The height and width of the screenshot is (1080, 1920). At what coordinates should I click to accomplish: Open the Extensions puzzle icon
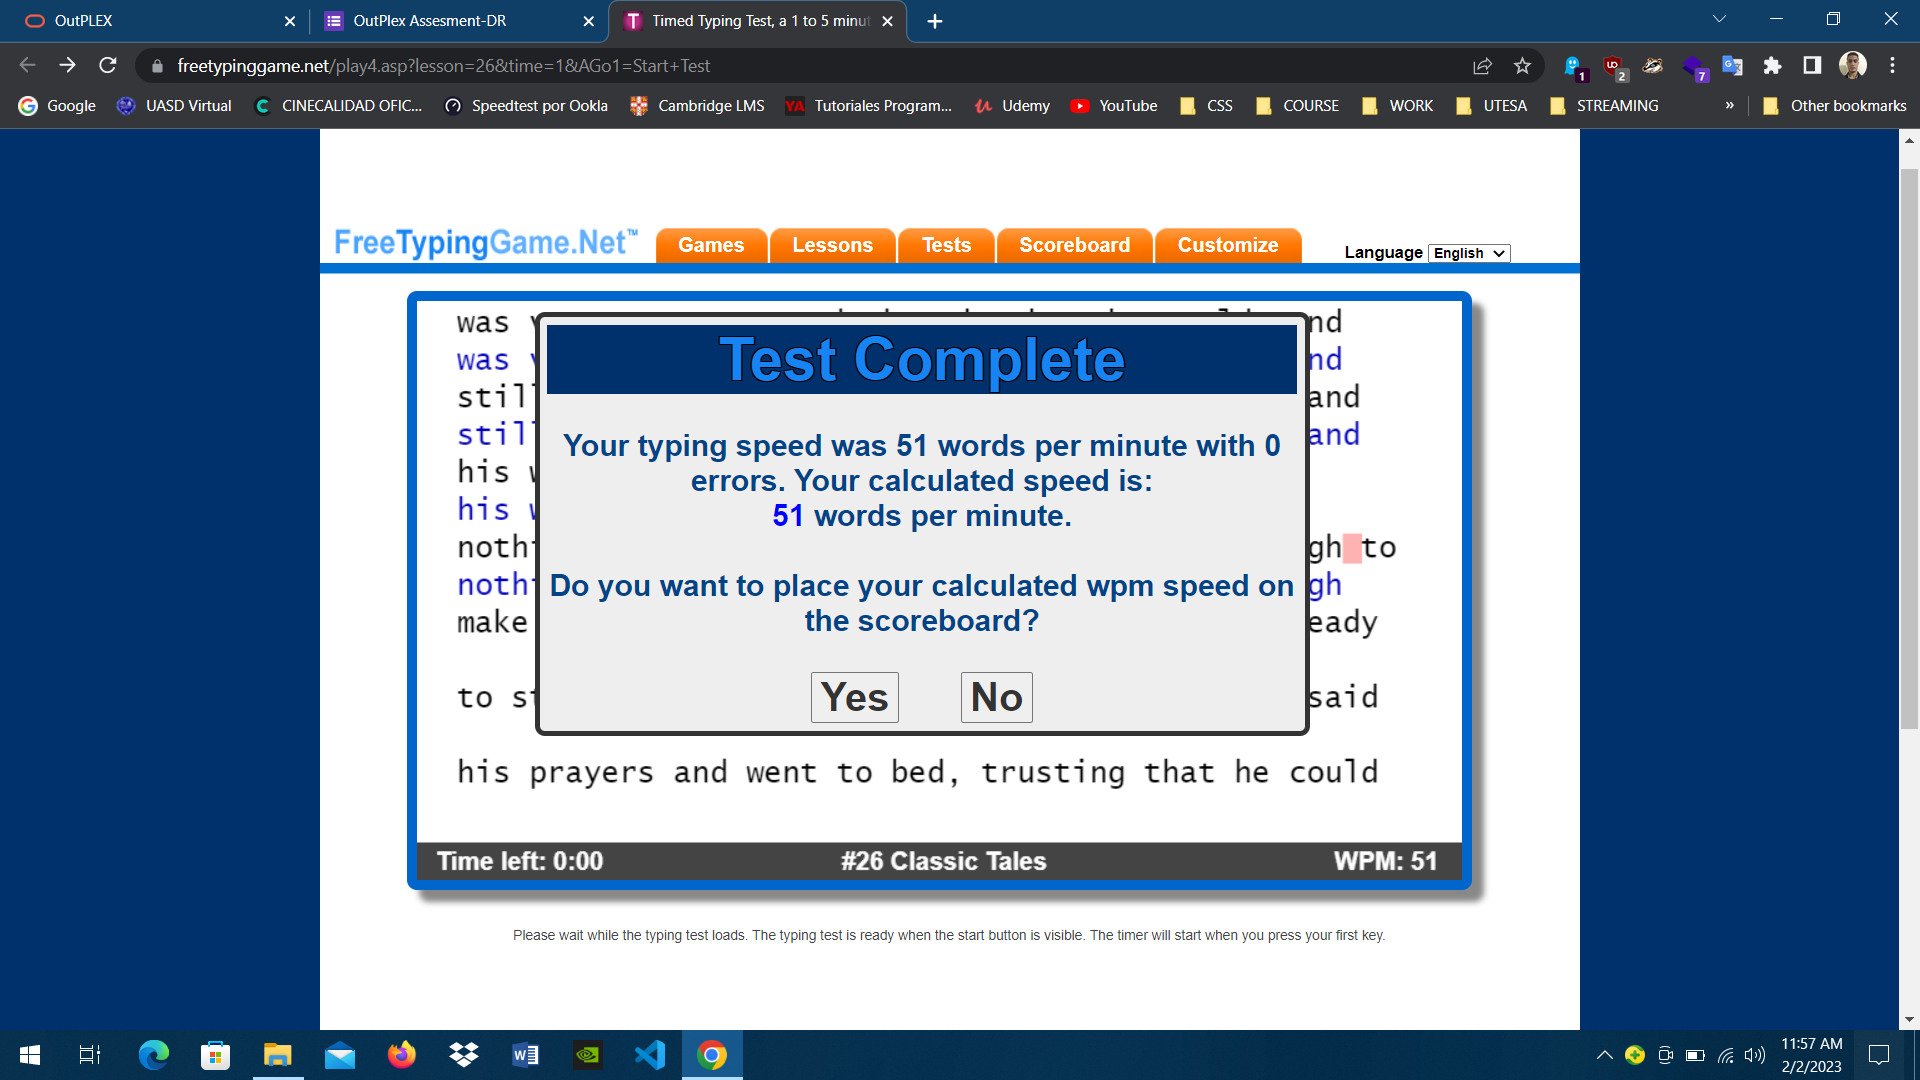1772,66
